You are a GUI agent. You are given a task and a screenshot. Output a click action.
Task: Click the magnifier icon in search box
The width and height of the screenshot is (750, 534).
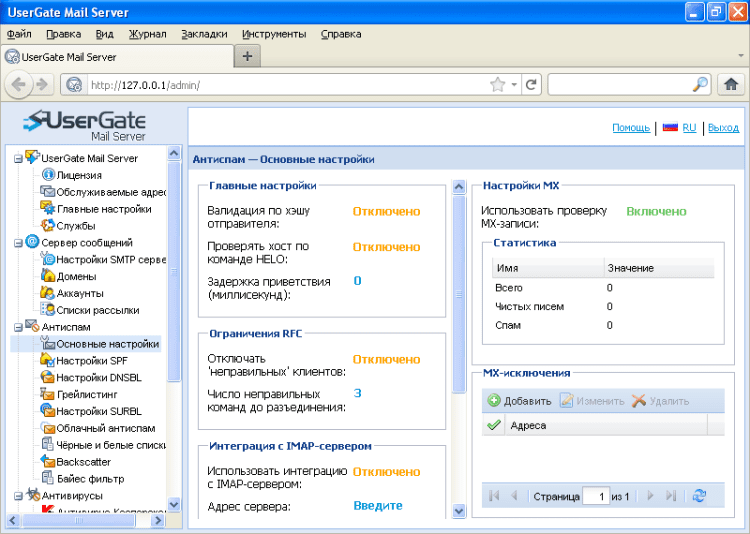(x=700, y=85)
